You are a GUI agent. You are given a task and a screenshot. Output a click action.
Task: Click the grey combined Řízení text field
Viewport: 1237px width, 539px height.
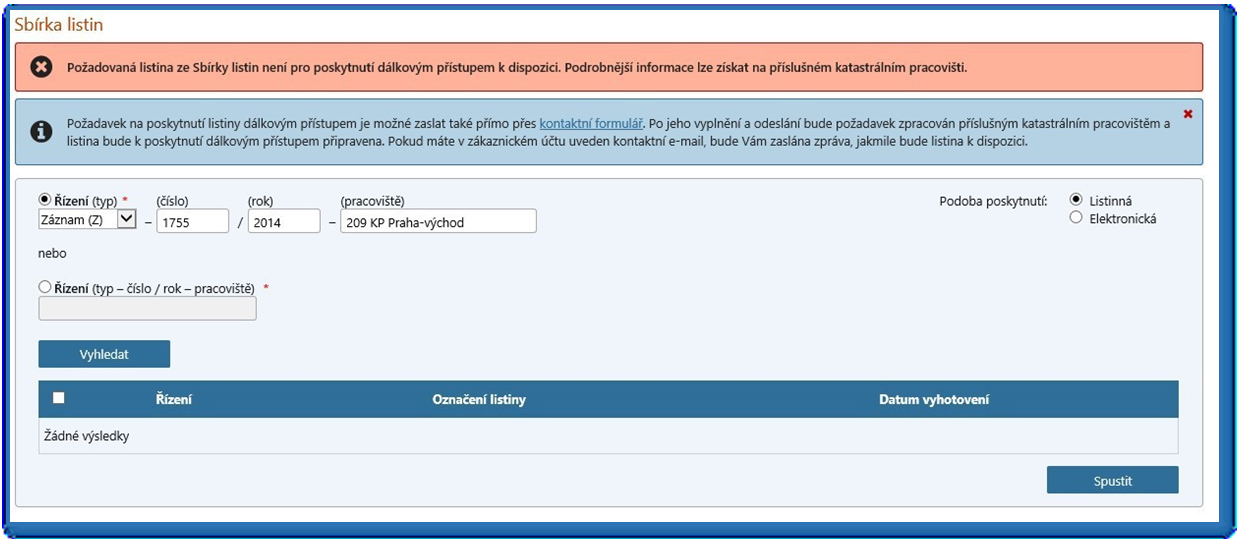(x=147, y=309)
